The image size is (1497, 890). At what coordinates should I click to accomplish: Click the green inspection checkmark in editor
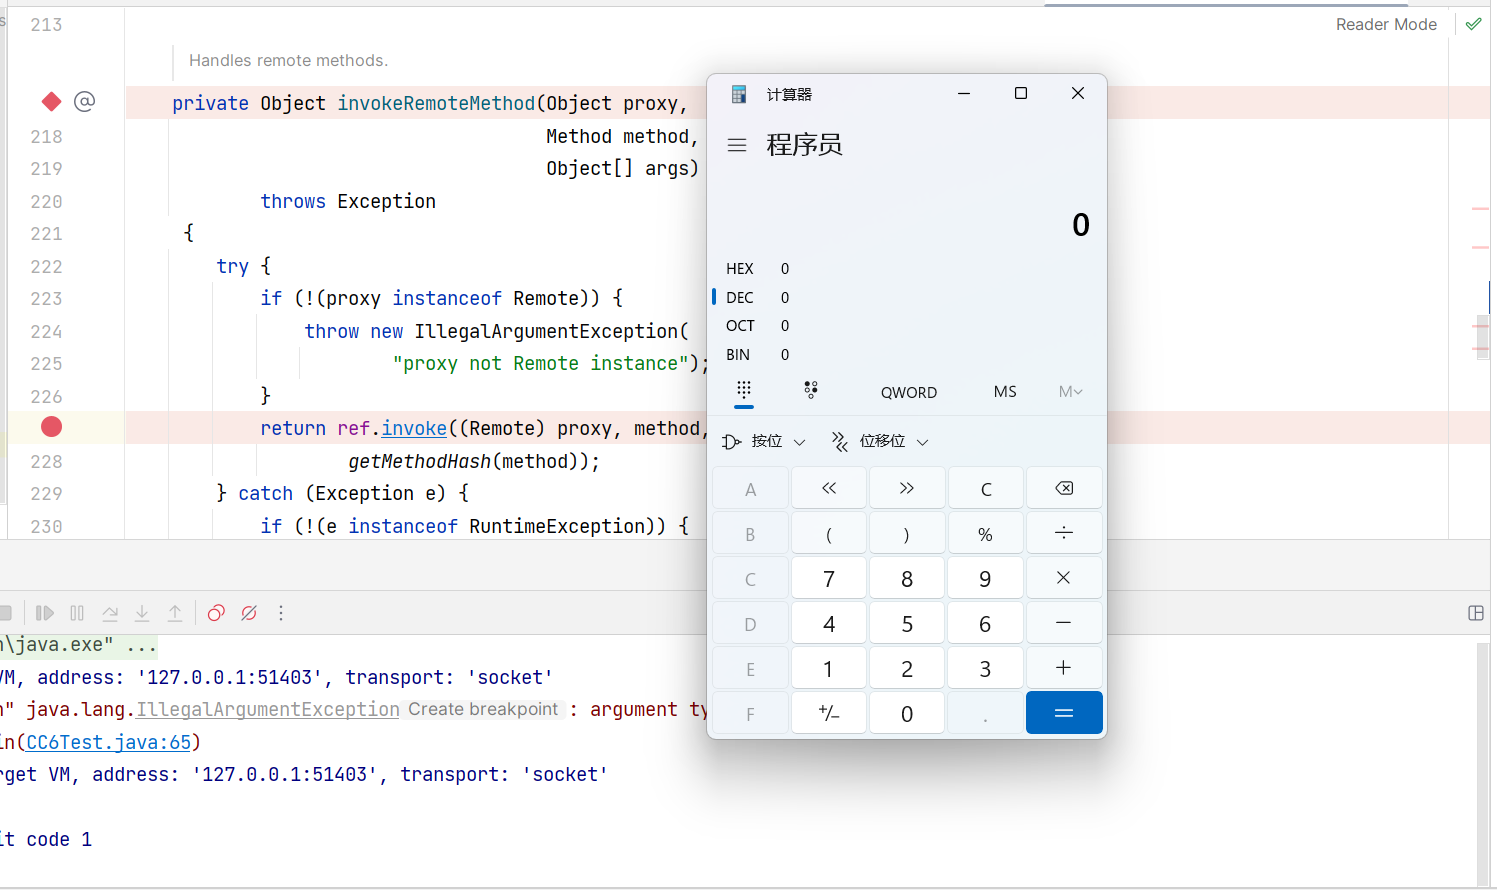pyautogui.click(x=1473, y=24)
